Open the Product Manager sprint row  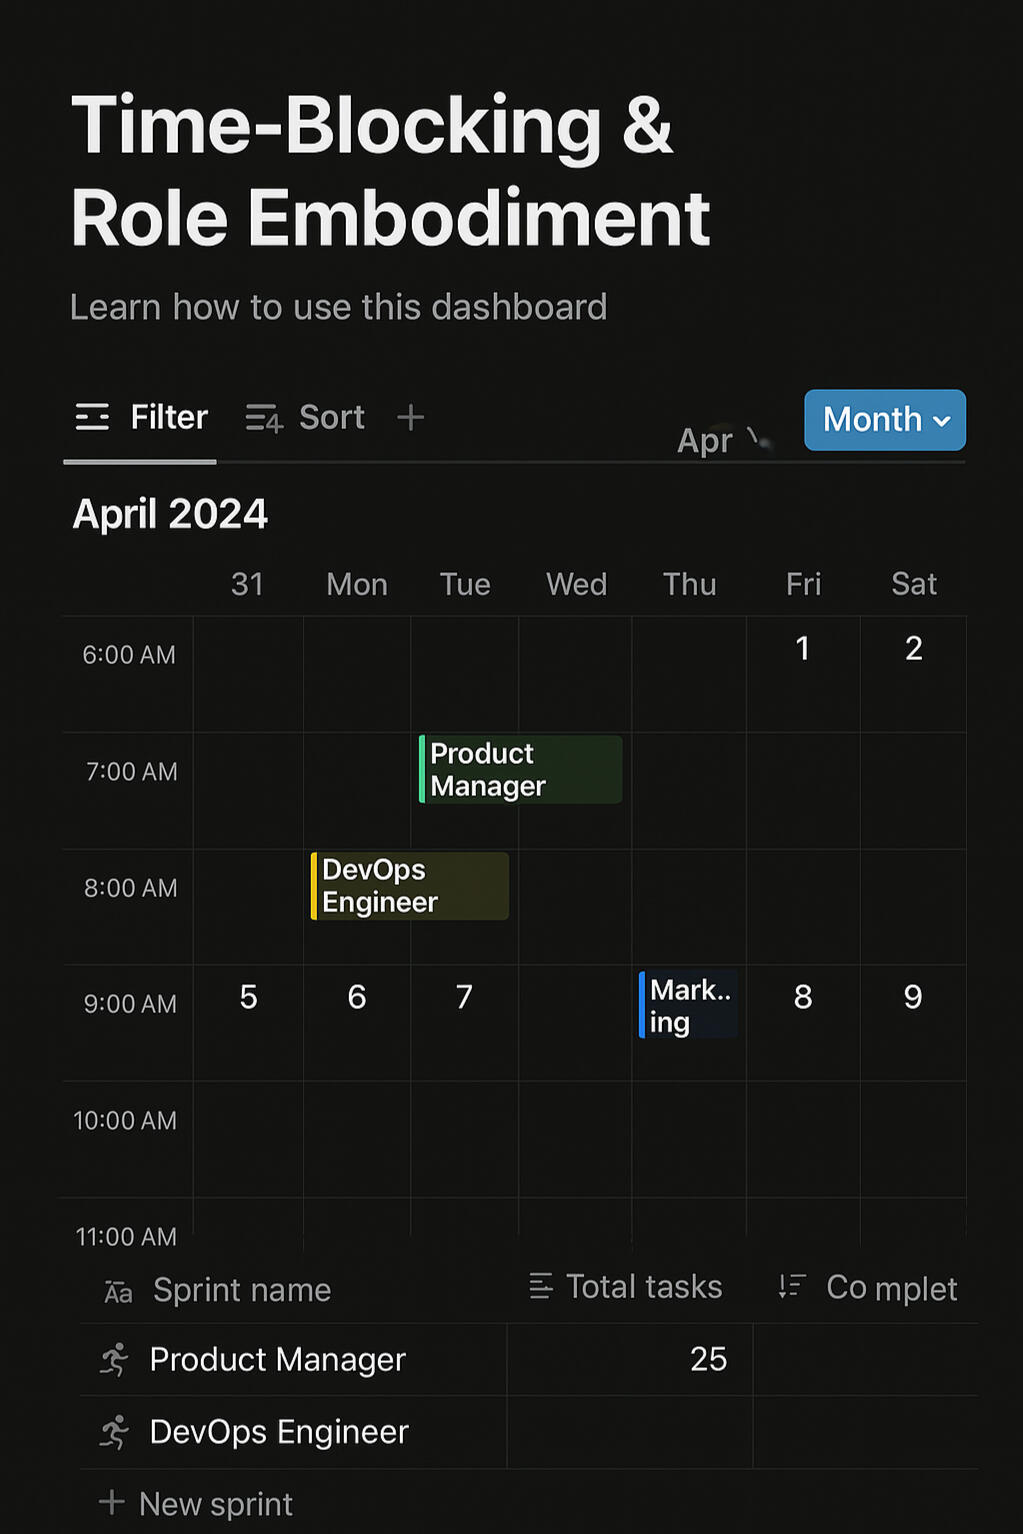[x=277, y=1360]
